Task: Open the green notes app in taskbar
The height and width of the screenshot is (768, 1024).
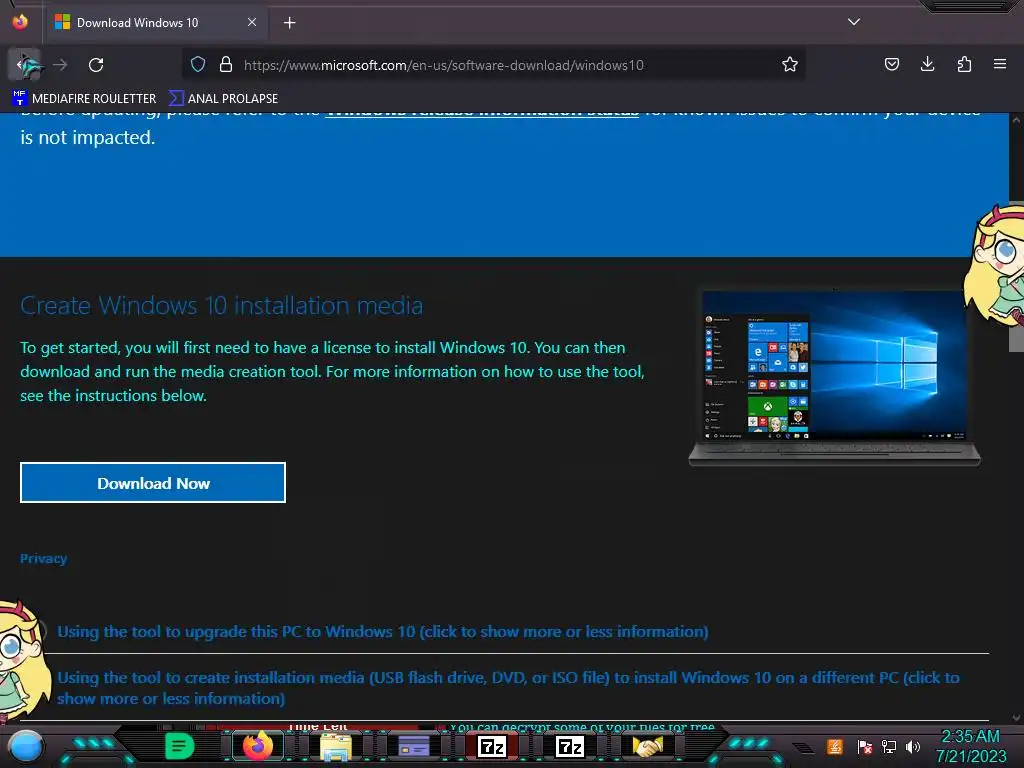Action: click(x=179, y=746)
